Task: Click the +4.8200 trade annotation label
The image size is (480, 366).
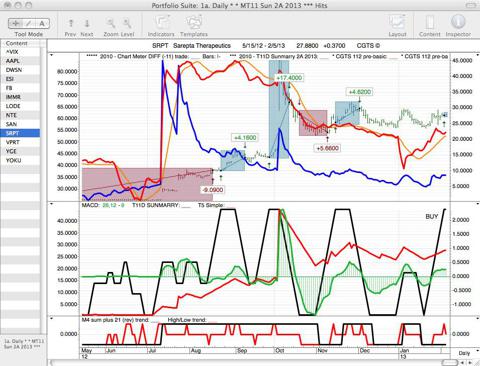Action: click(x=360, y=92)
